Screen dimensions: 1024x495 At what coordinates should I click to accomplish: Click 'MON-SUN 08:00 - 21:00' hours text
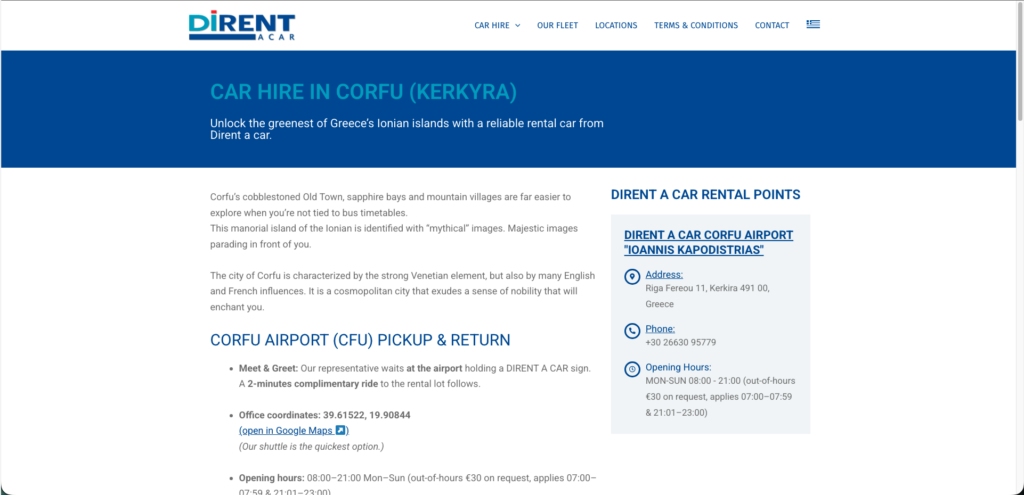coord(693,381)
